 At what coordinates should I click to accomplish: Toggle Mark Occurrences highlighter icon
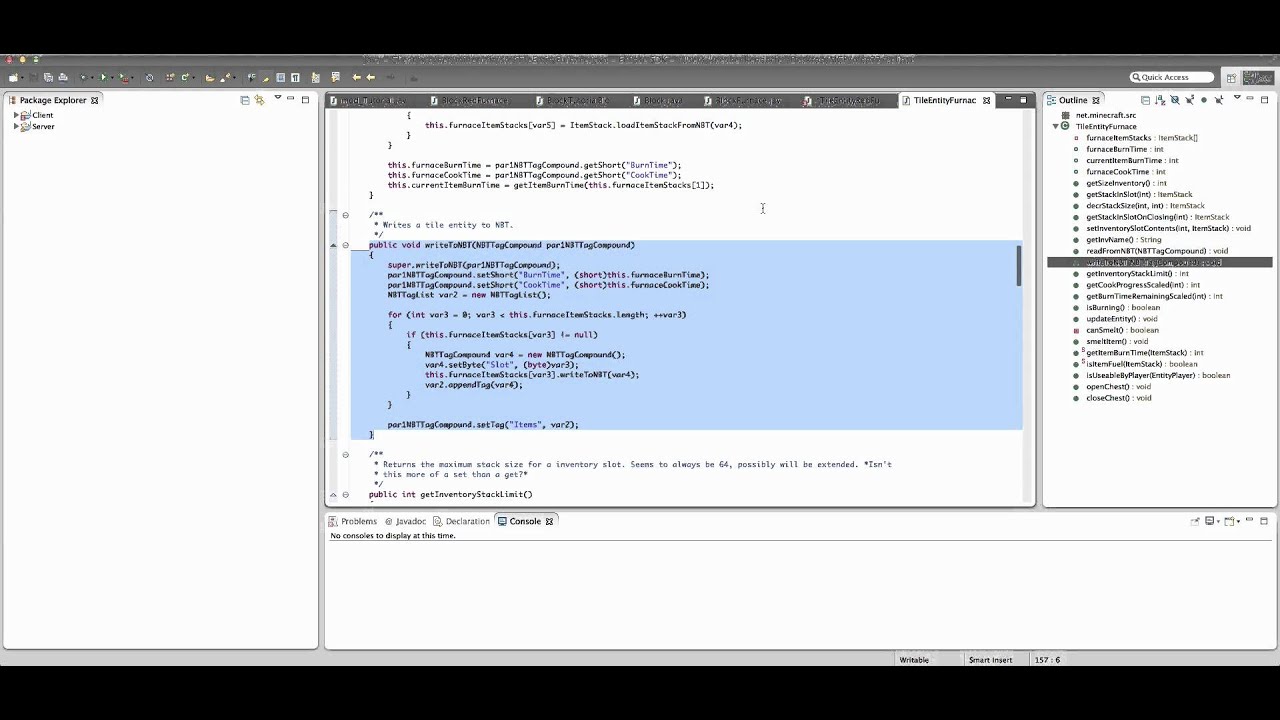[266, 78]
